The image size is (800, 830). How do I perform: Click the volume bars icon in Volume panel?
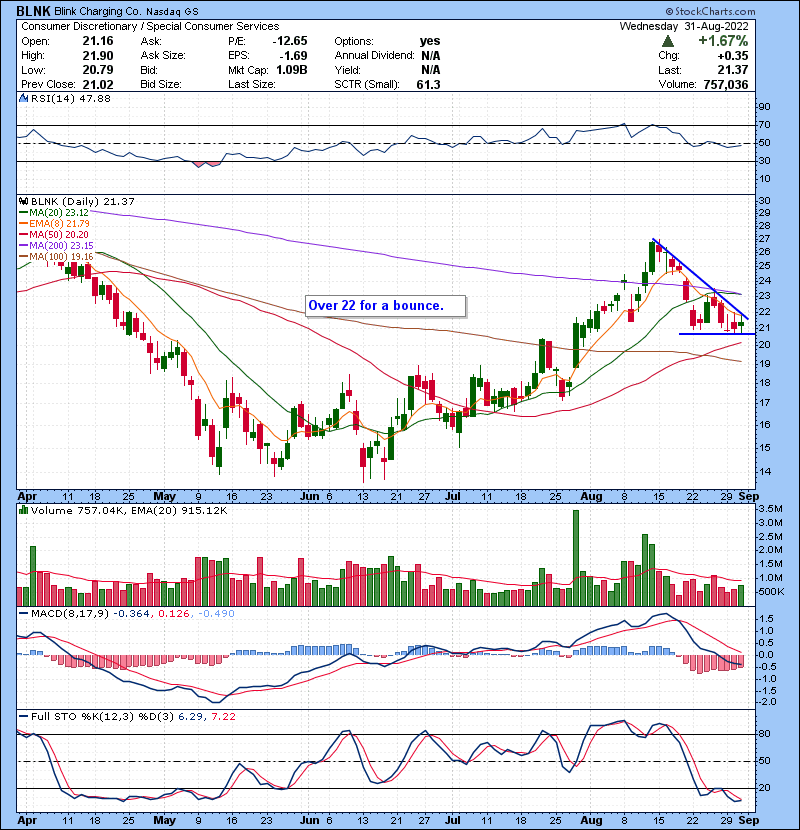tap(23, 510)
